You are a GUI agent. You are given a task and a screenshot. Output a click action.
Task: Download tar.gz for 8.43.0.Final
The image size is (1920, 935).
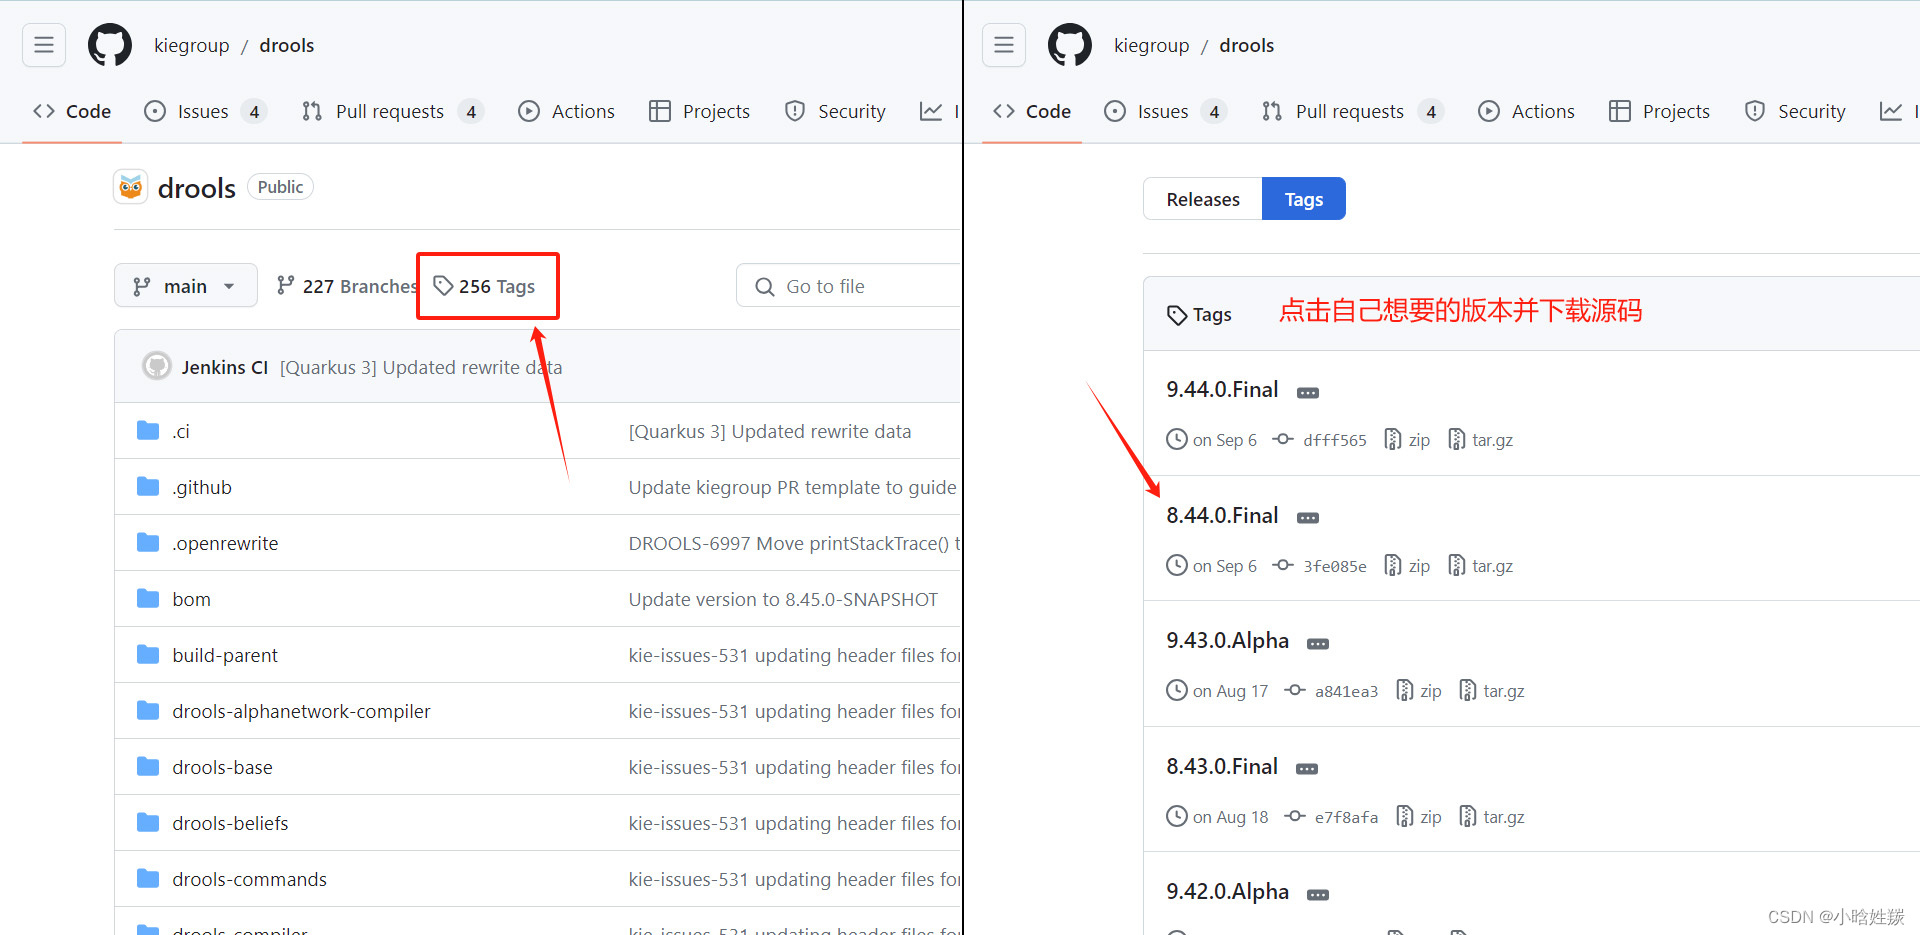(x=1492, y=817)
